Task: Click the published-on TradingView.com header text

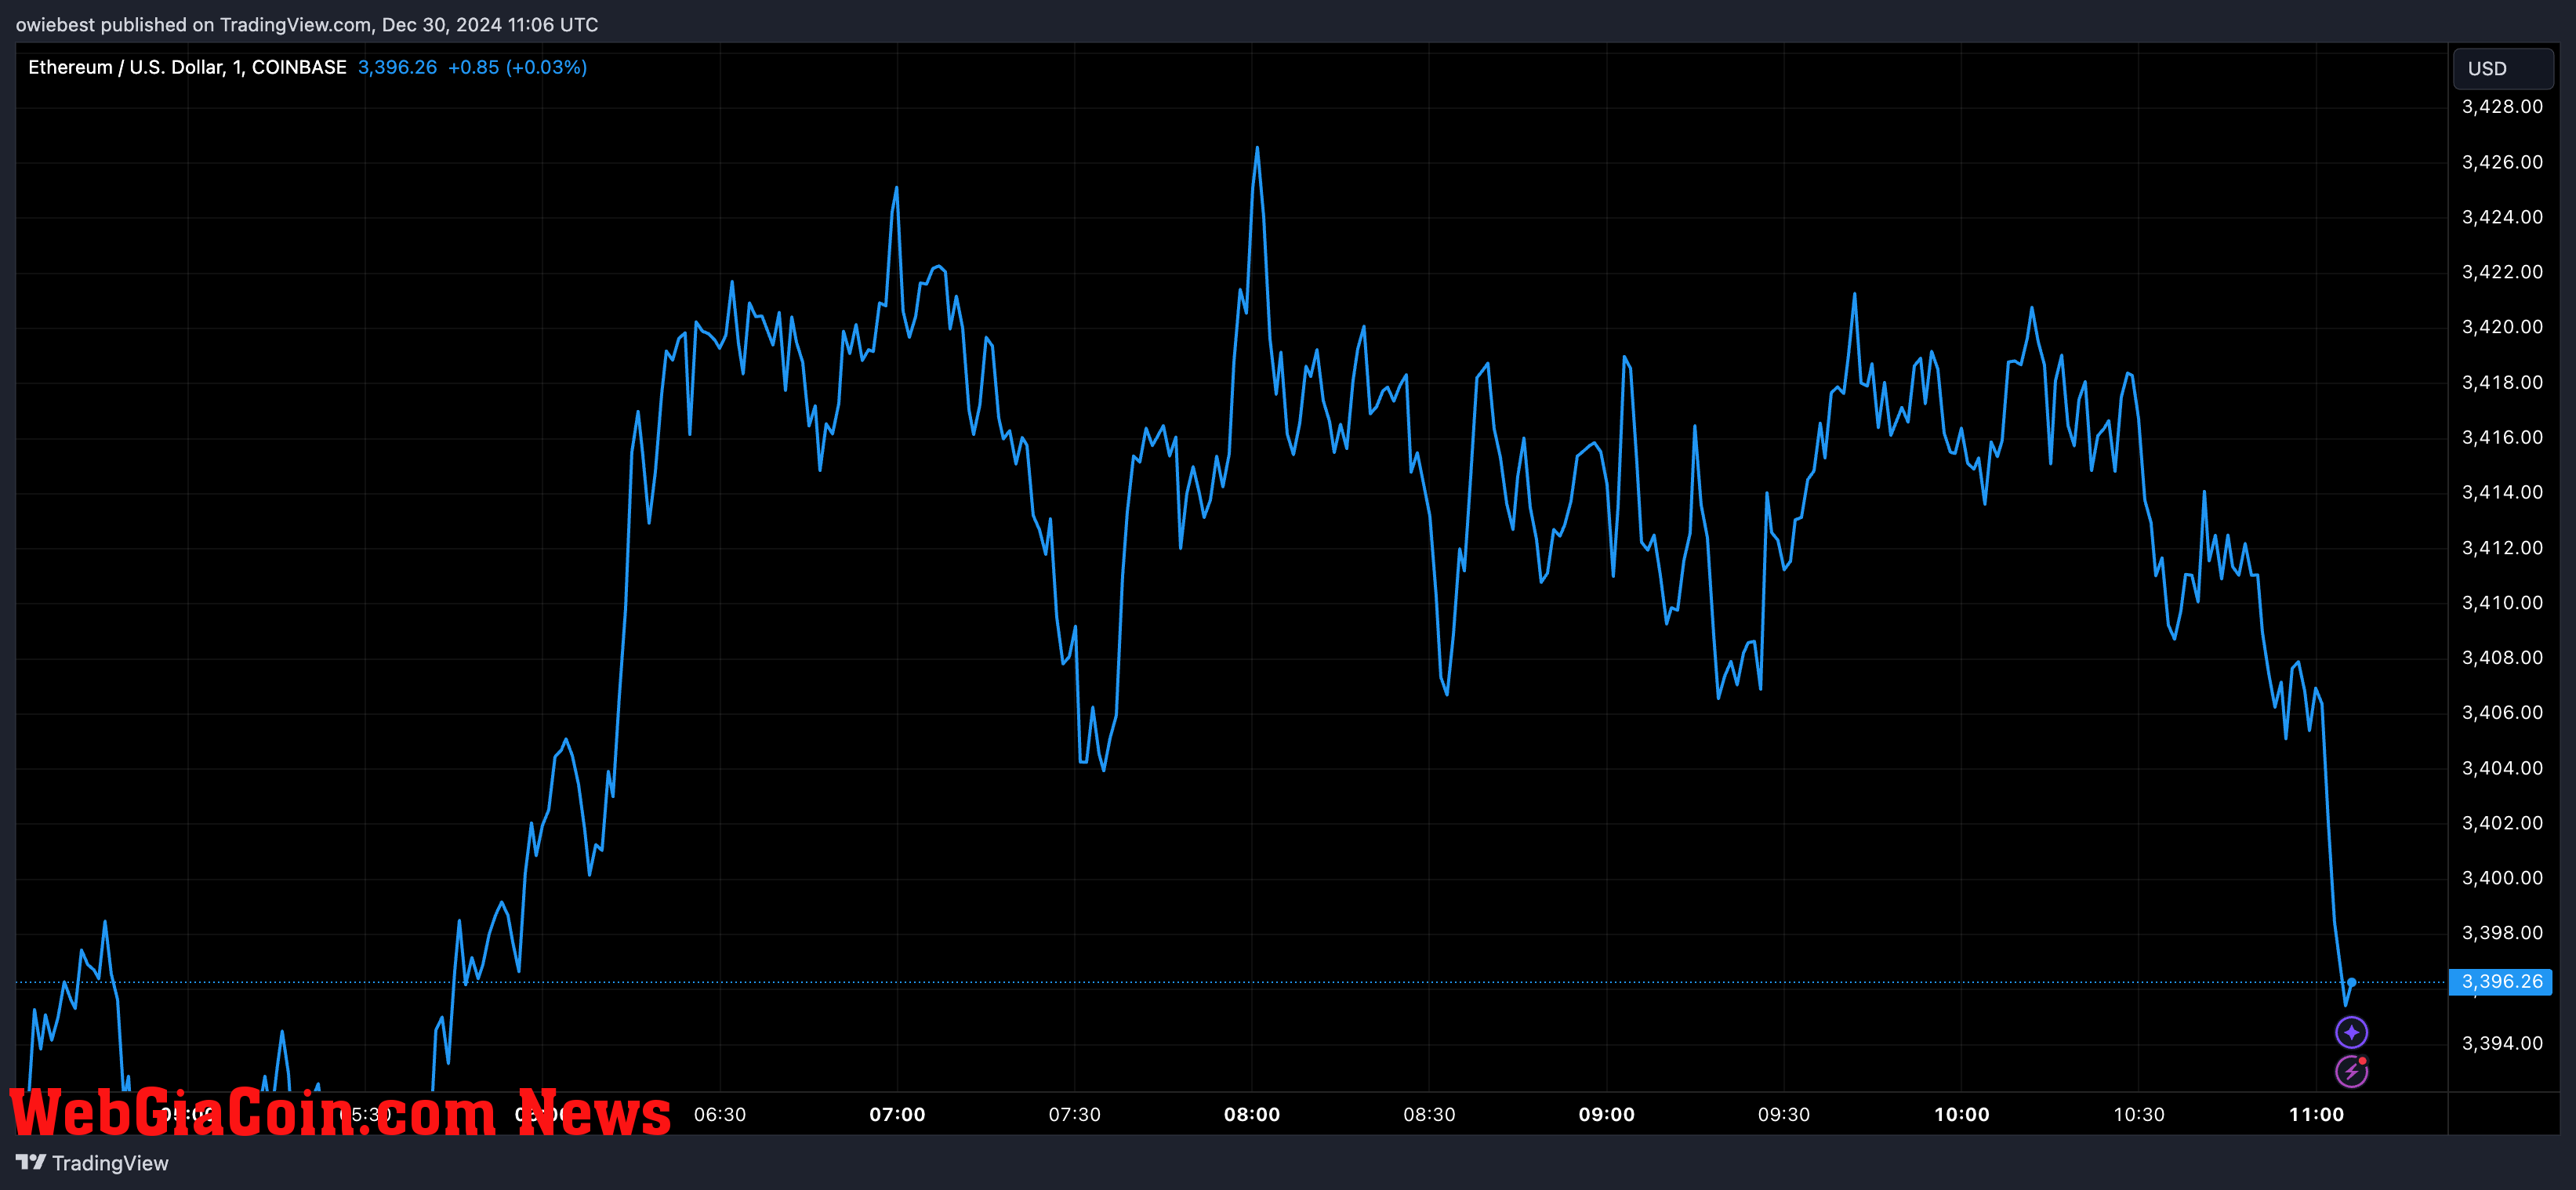Action: [x=307, y=24]
